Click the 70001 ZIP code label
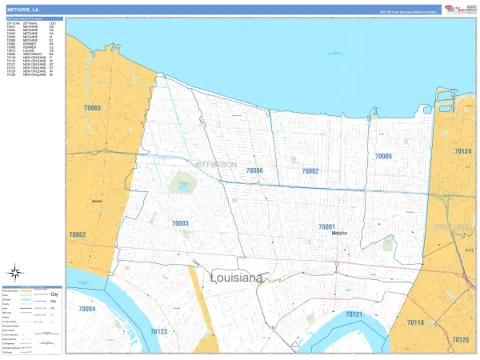 pyautogui.click(x=326, y=227)
